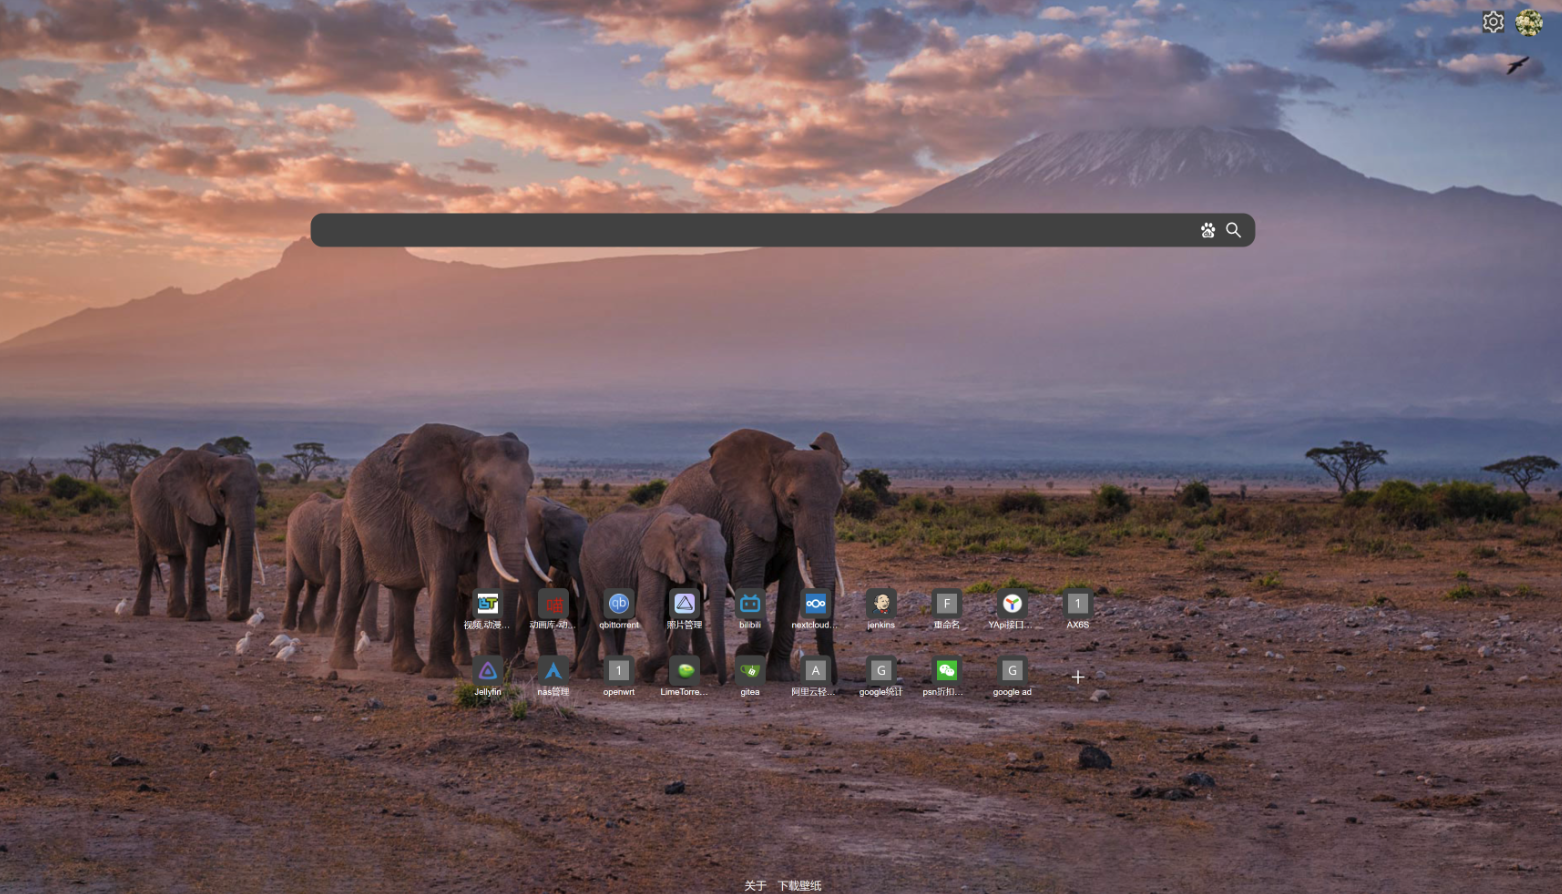Click the 下载壁纸 link
Image resolution: width=1562 pixels, height=894 pixels.
(x=799, y=886)
